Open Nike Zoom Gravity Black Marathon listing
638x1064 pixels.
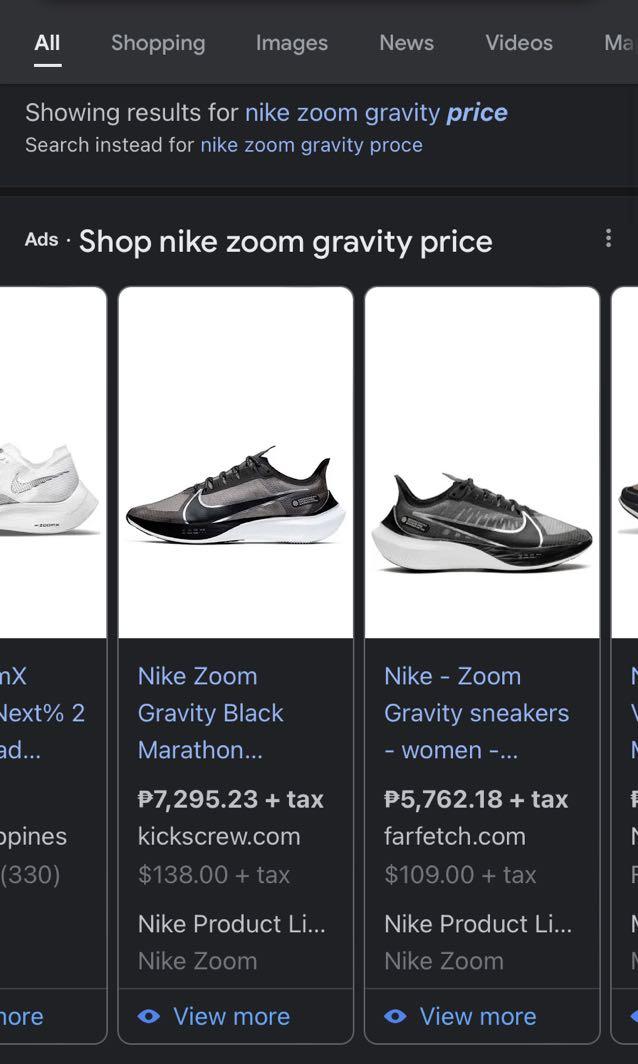coord(210,713)
